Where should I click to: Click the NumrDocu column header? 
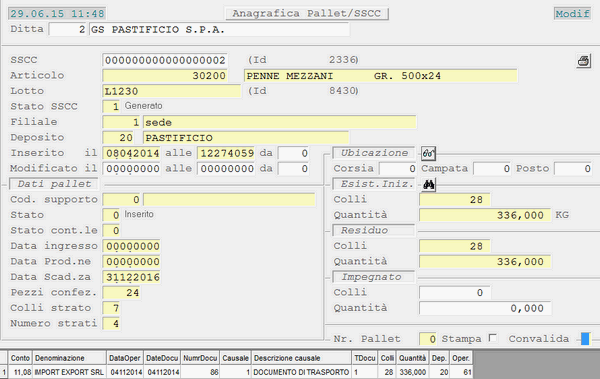click(200, 358)
